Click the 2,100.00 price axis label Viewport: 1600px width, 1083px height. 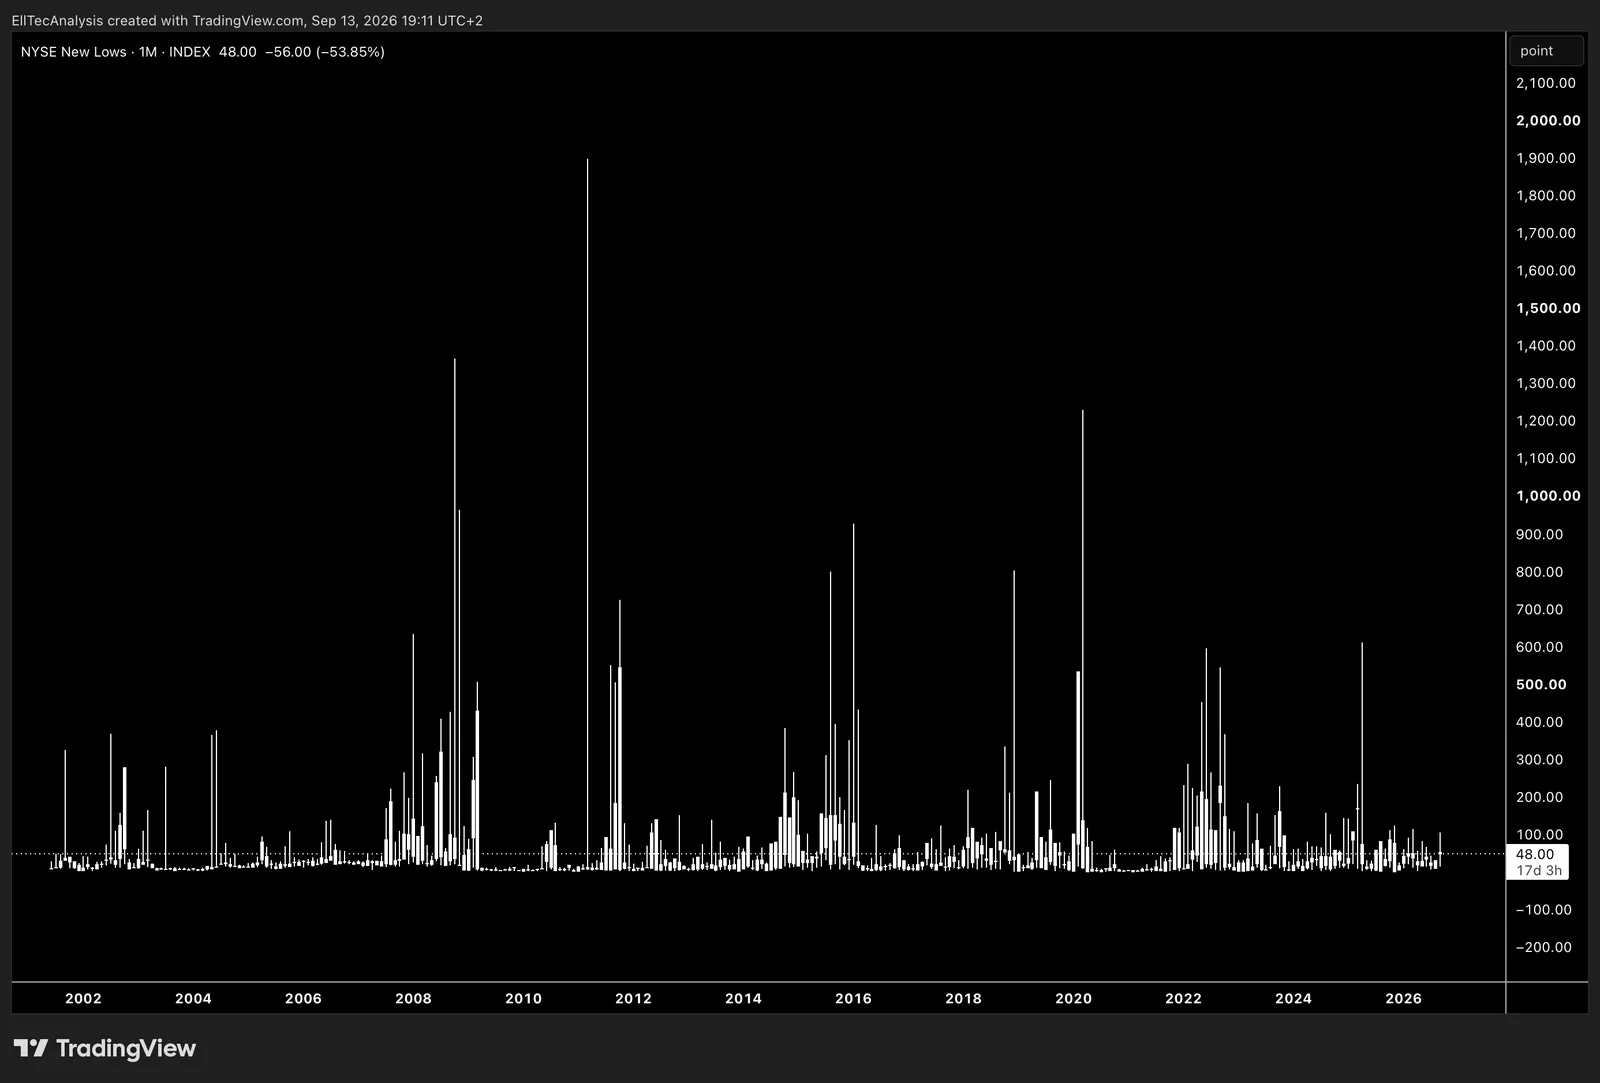coord(1546,83)
